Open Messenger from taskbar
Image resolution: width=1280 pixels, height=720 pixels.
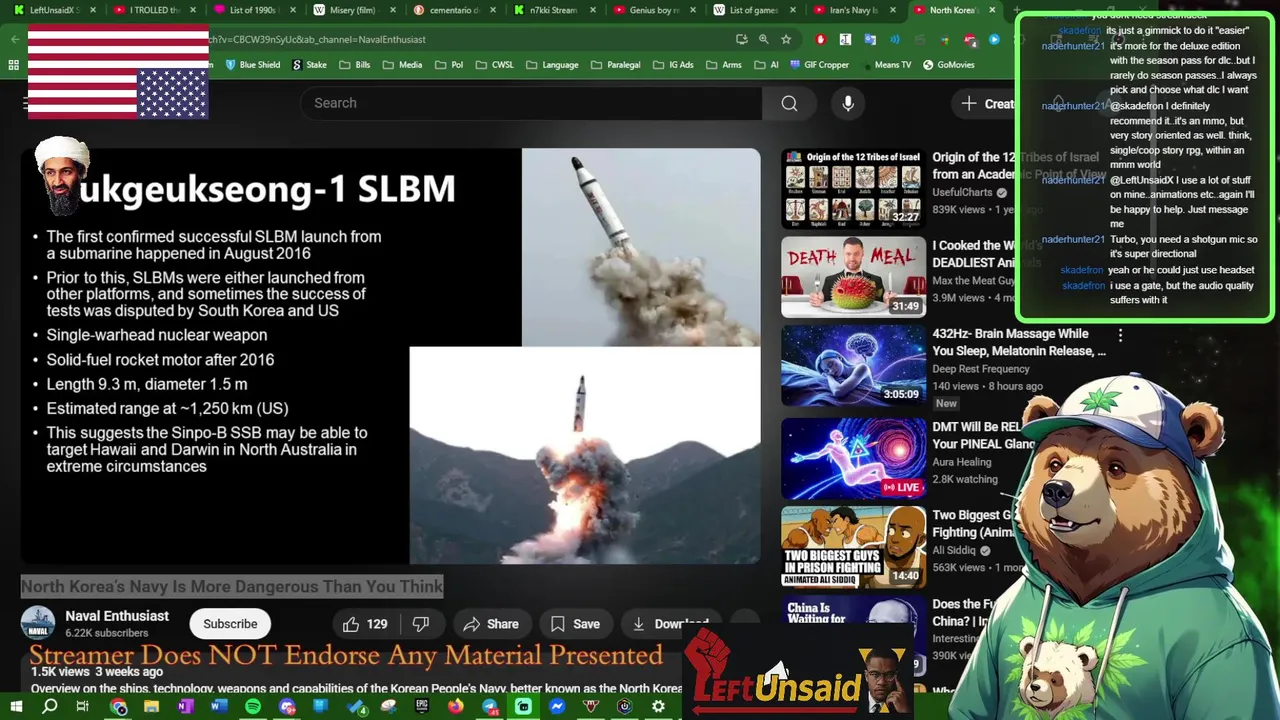pos(557,707)
